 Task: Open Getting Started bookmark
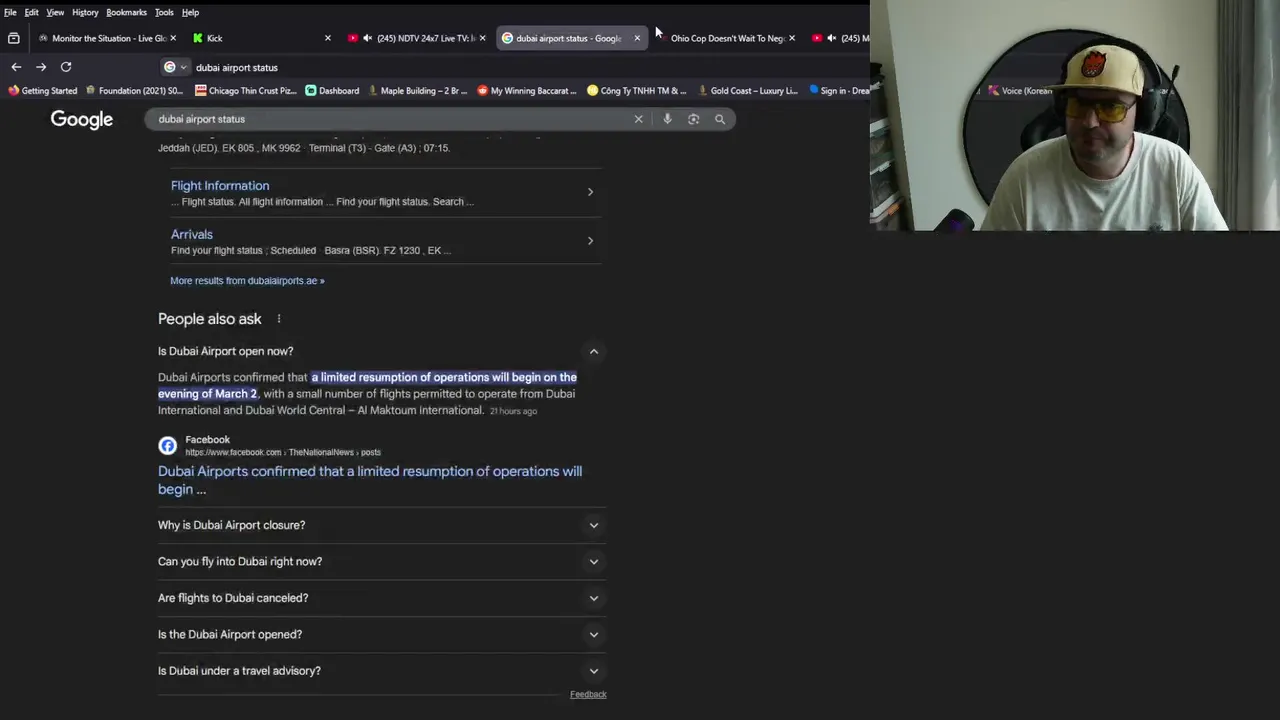42,91
